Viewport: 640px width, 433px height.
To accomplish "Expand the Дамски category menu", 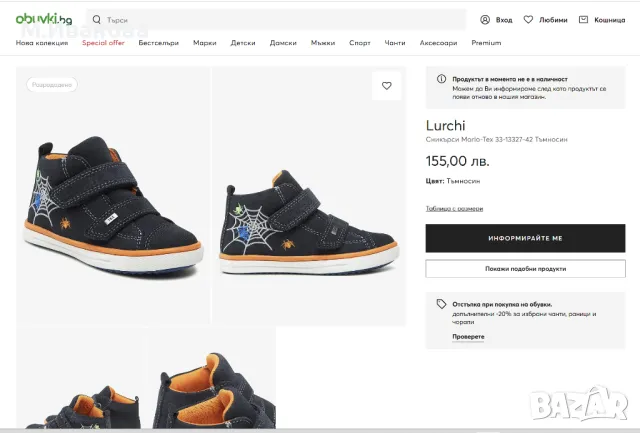I will click(283, 43).
